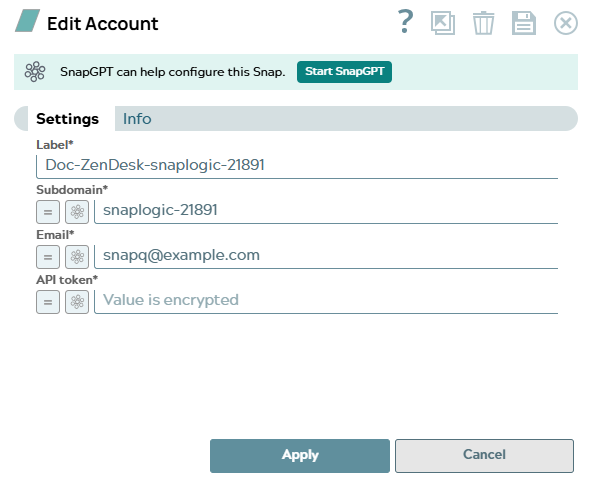
Task: Click the encrypted API token field
Action: pyautogui.click(x=326, y=301)
